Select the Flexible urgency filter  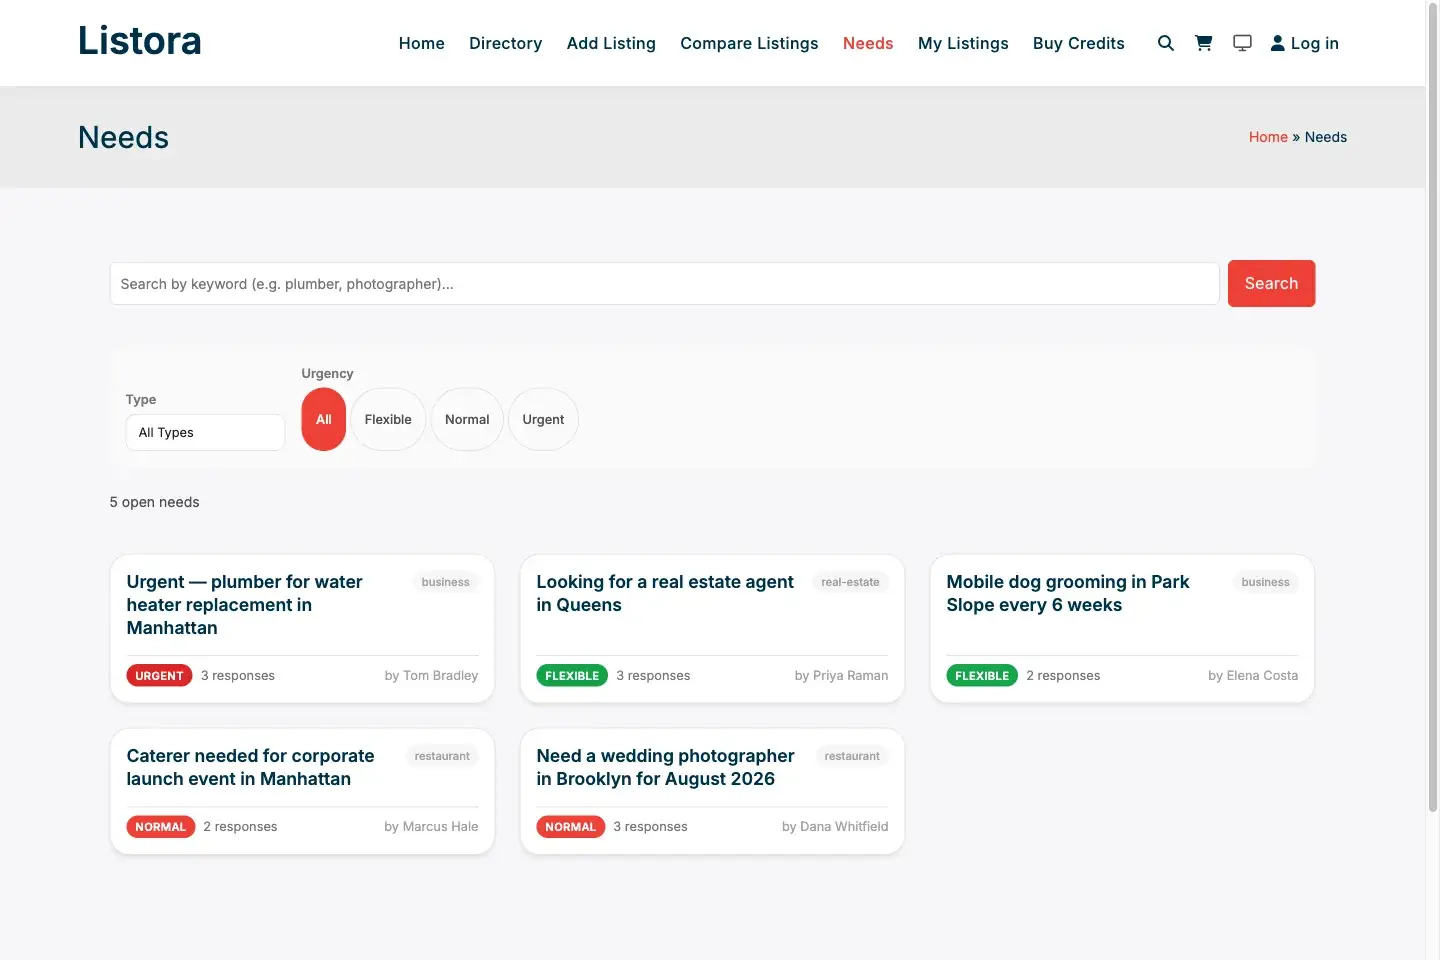click(388, 420)
